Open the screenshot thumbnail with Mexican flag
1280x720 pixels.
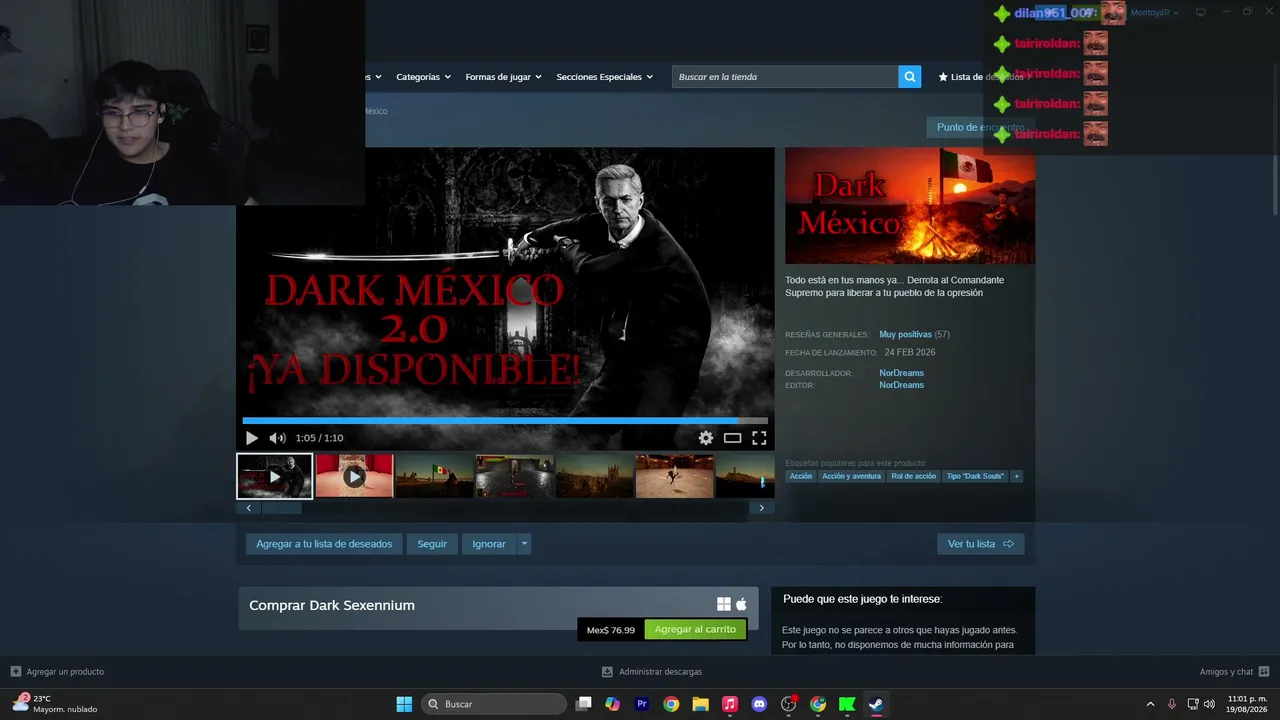(x=435, y=476)
